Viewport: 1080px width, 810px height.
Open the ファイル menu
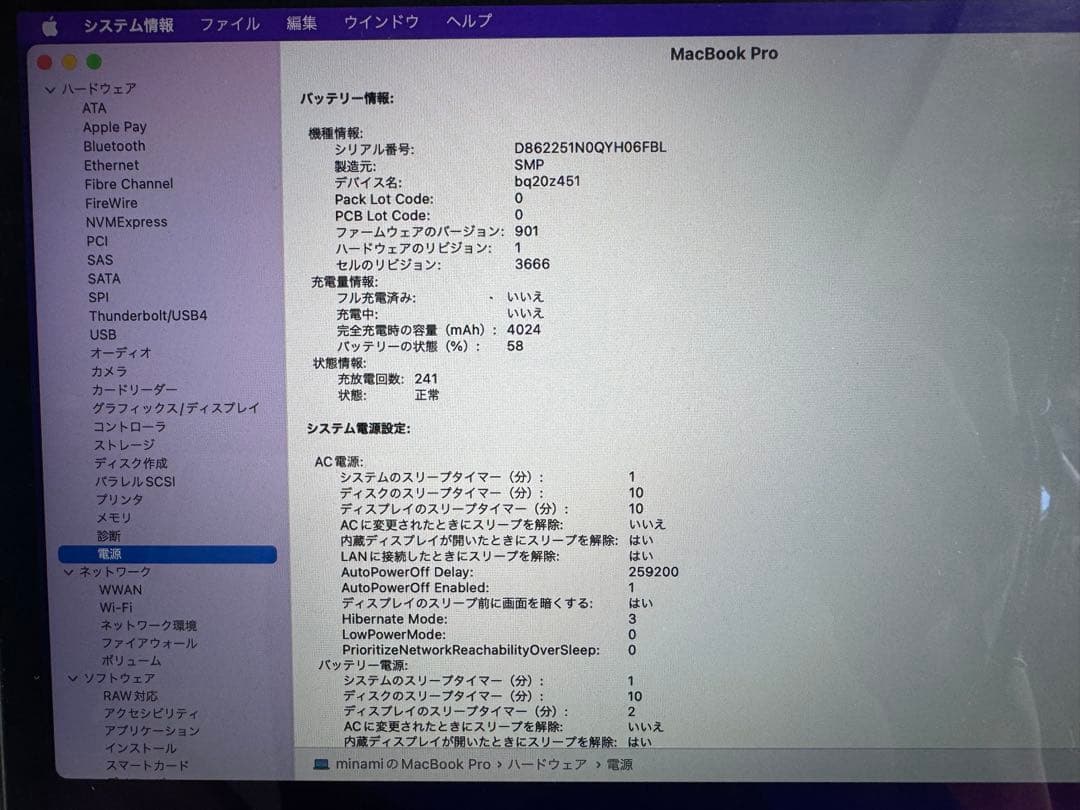230,24
